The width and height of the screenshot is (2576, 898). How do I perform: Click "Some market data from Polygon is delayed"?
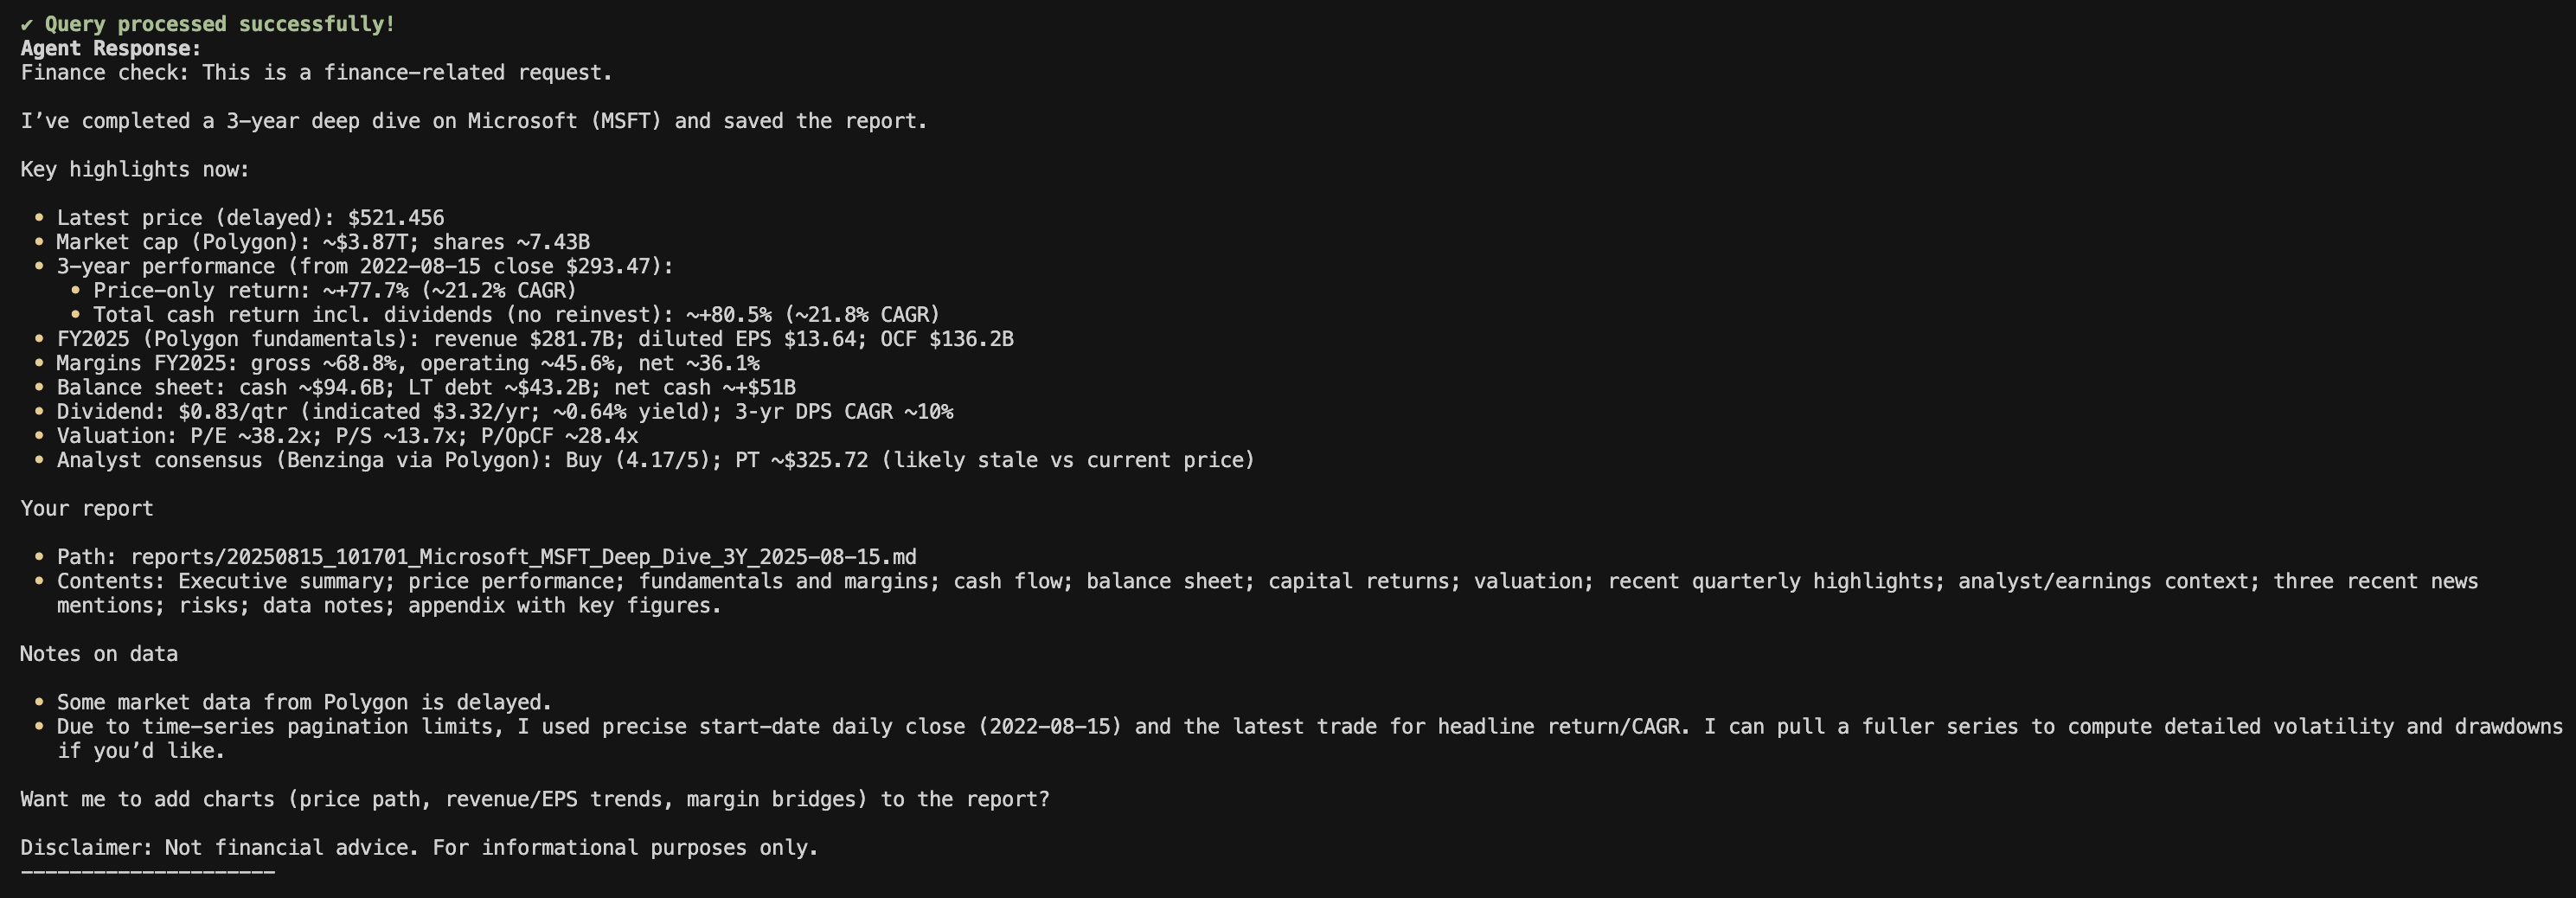click(x=304, y=703)
